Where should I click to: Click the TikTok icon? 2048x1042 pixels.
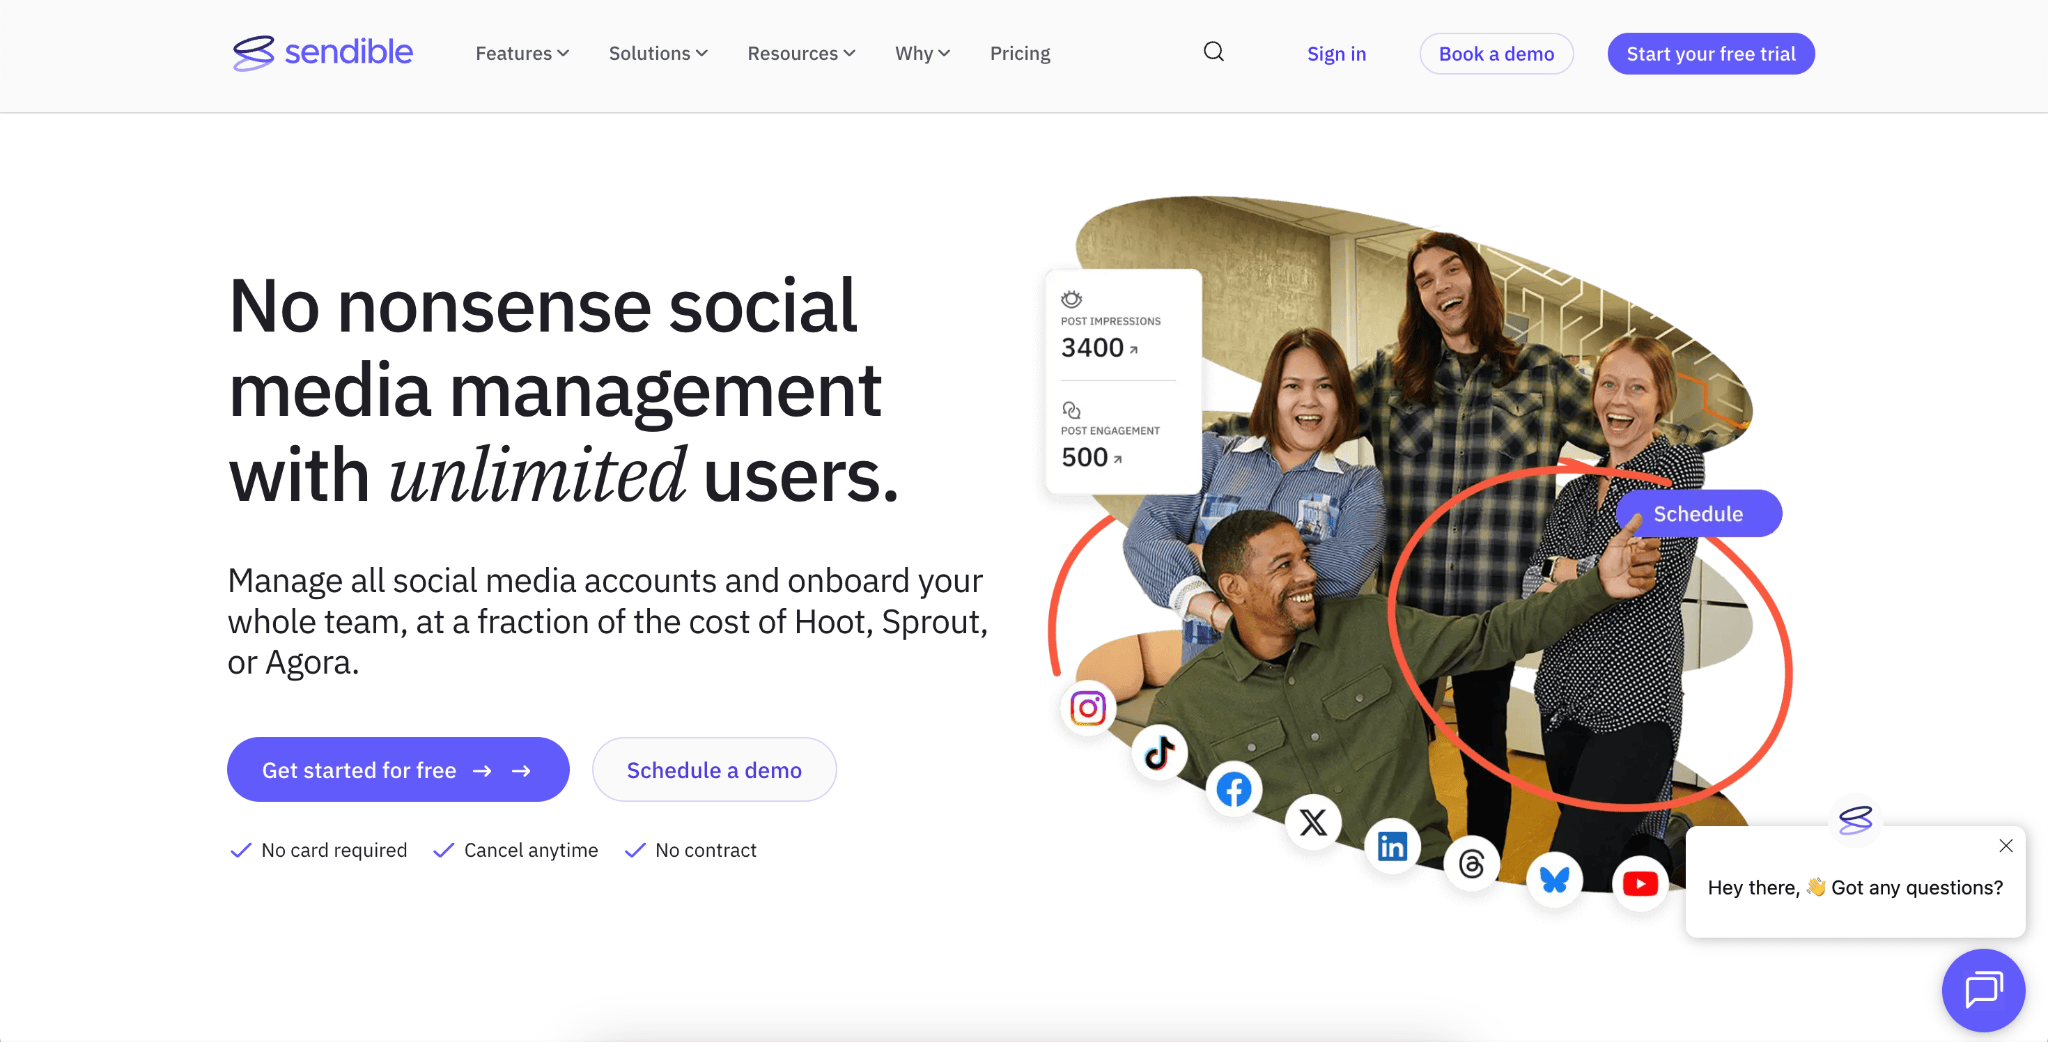(1160, 752)
